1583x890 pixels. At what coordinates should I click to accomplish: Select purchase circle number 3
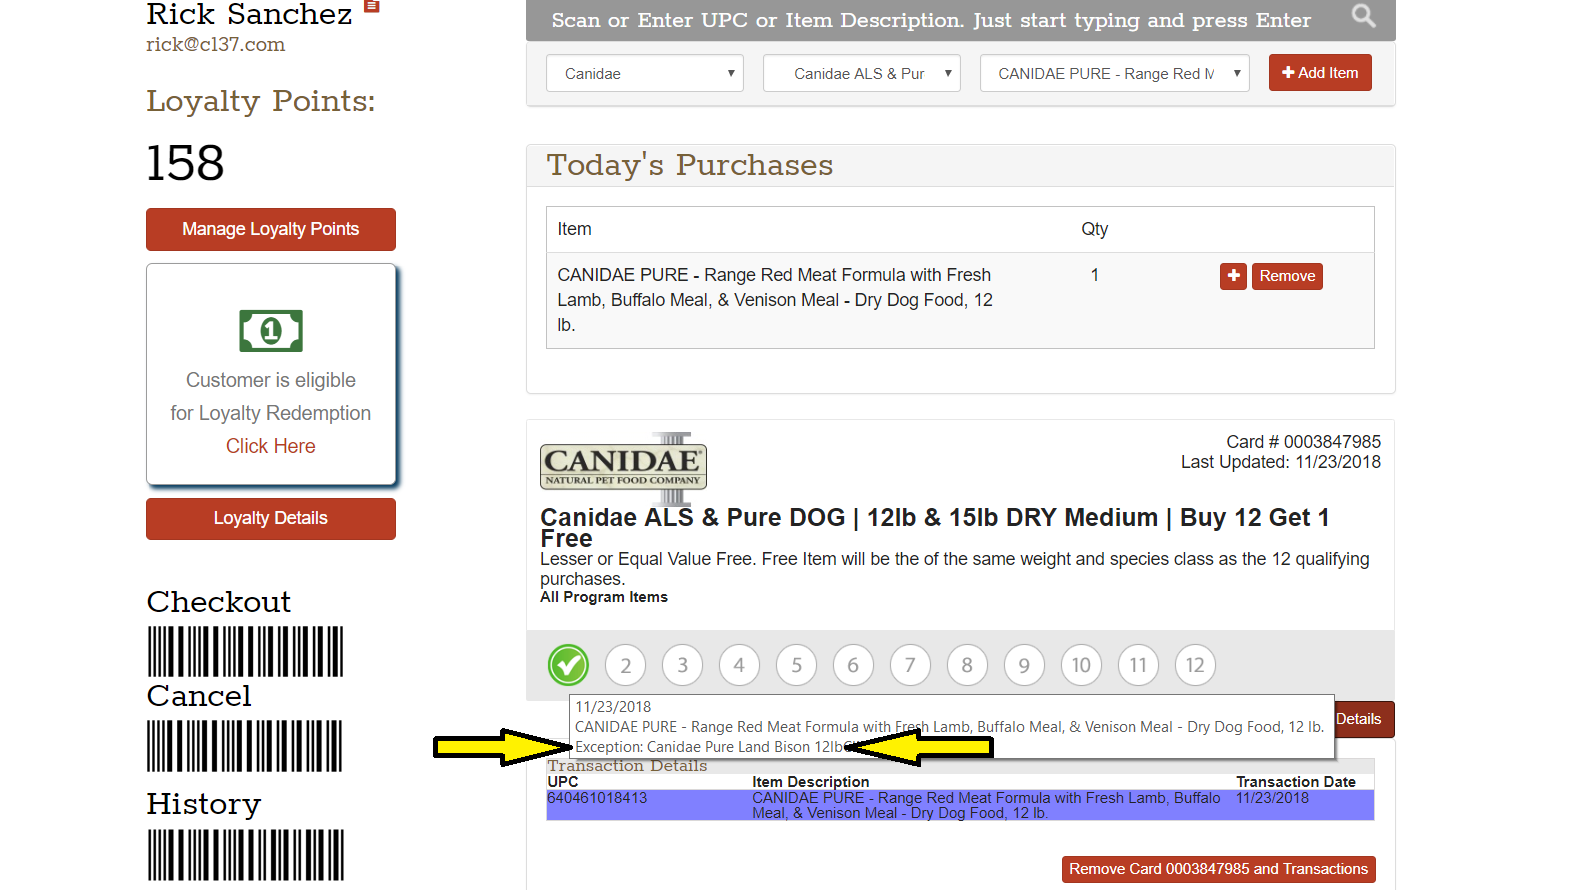683,665
